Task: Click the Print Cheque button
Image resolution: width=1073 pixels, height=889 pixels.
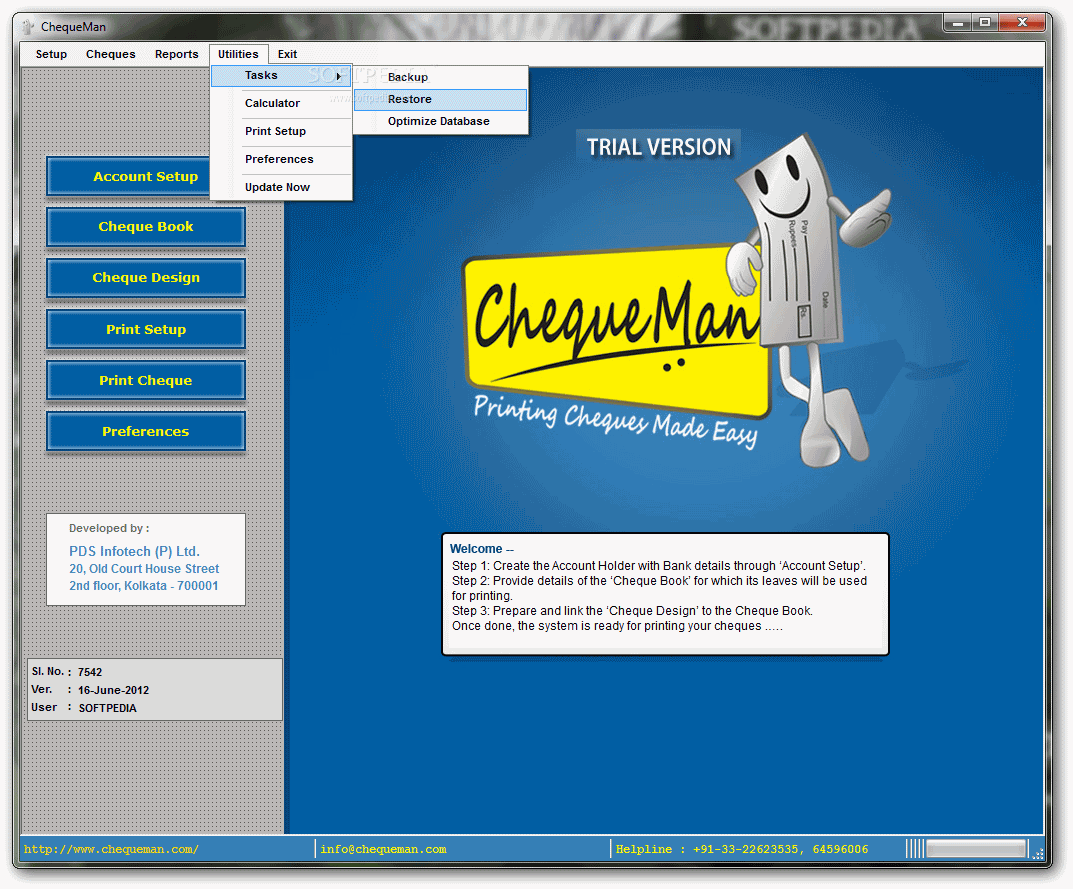Action: (x=146, y=381)
